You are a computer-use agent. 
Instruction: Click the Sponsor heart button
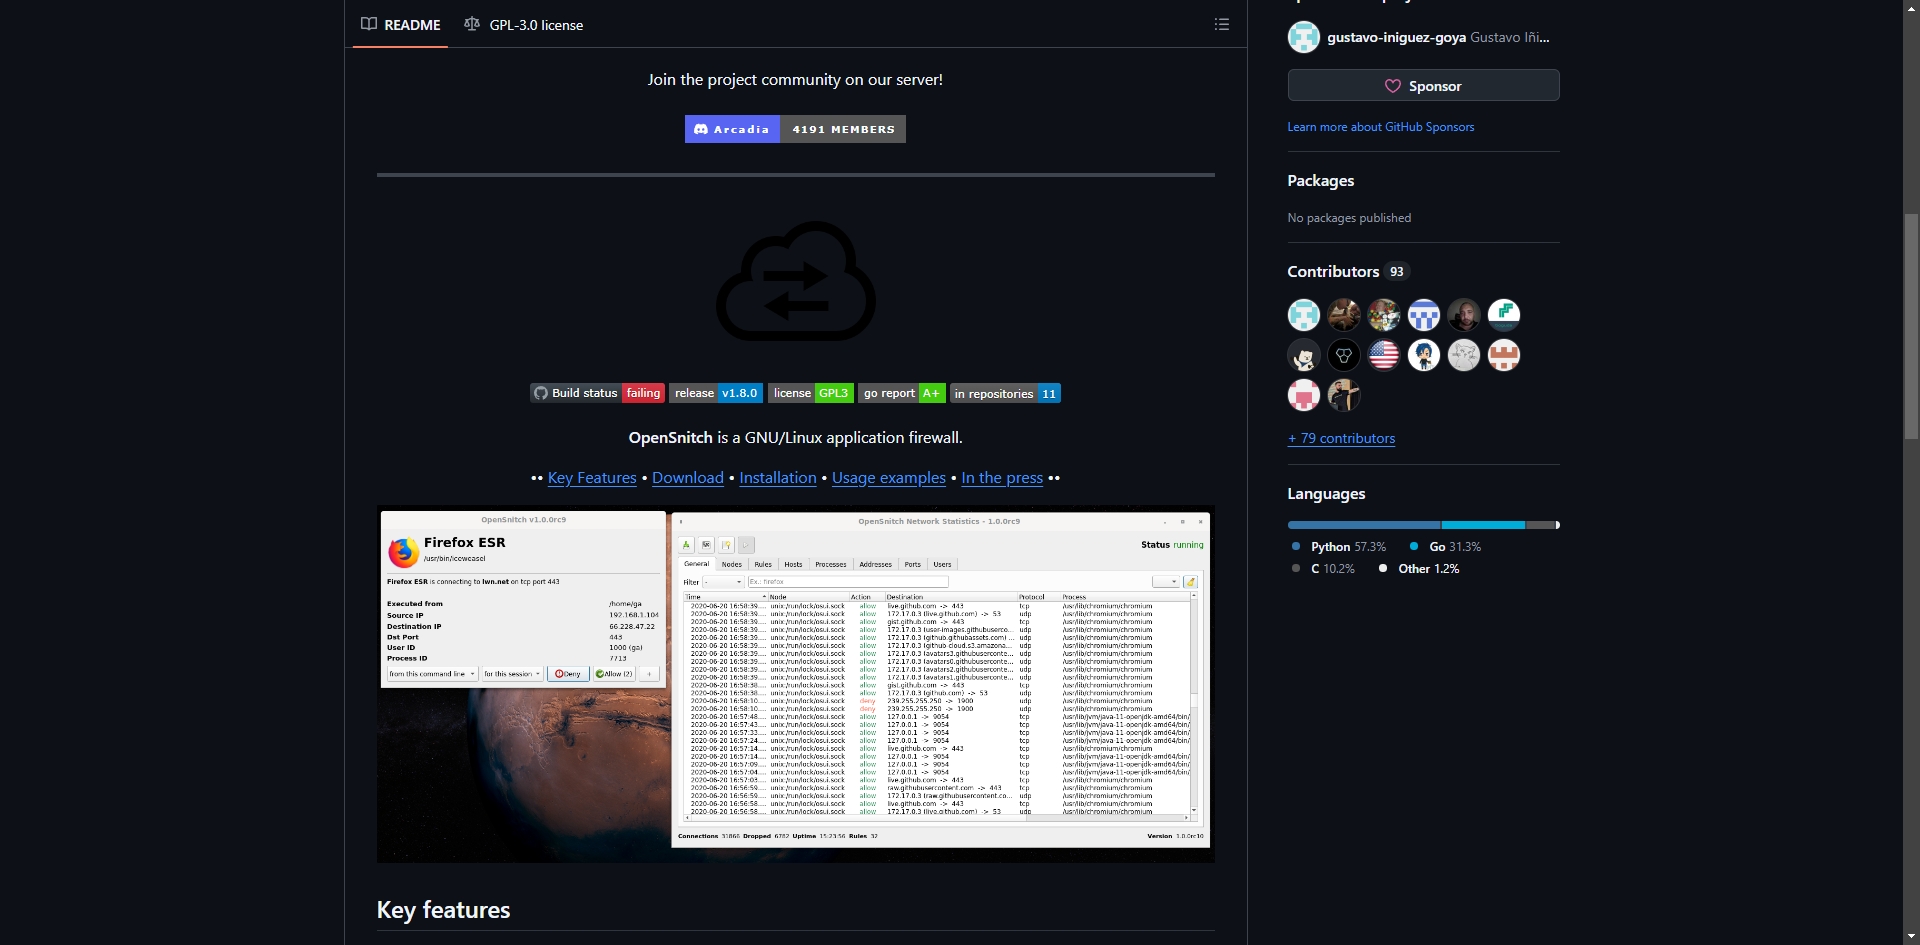click(x=1423, y=86)
